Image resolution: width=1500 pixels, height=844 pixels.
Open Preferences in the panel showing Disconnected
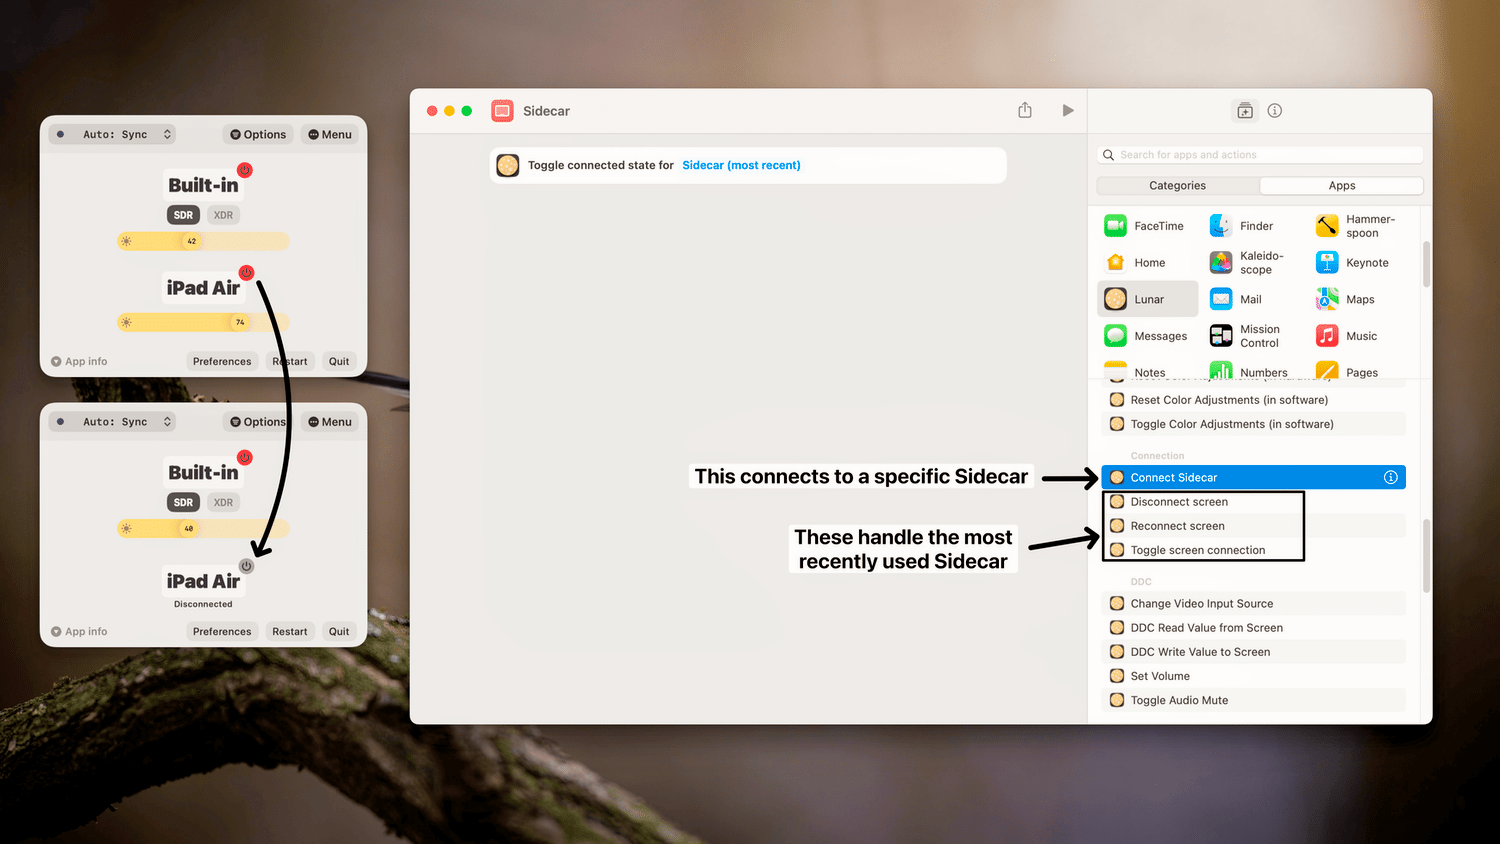click(x=222, y=632)
